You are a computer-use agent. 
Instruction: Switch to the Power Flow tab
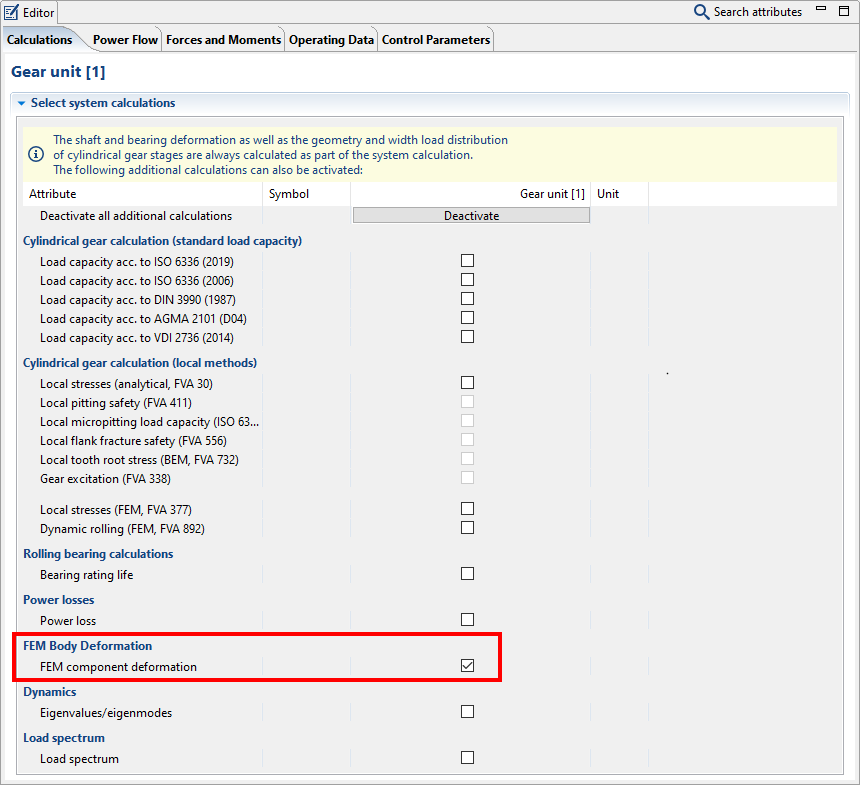[x=125, y=40]
